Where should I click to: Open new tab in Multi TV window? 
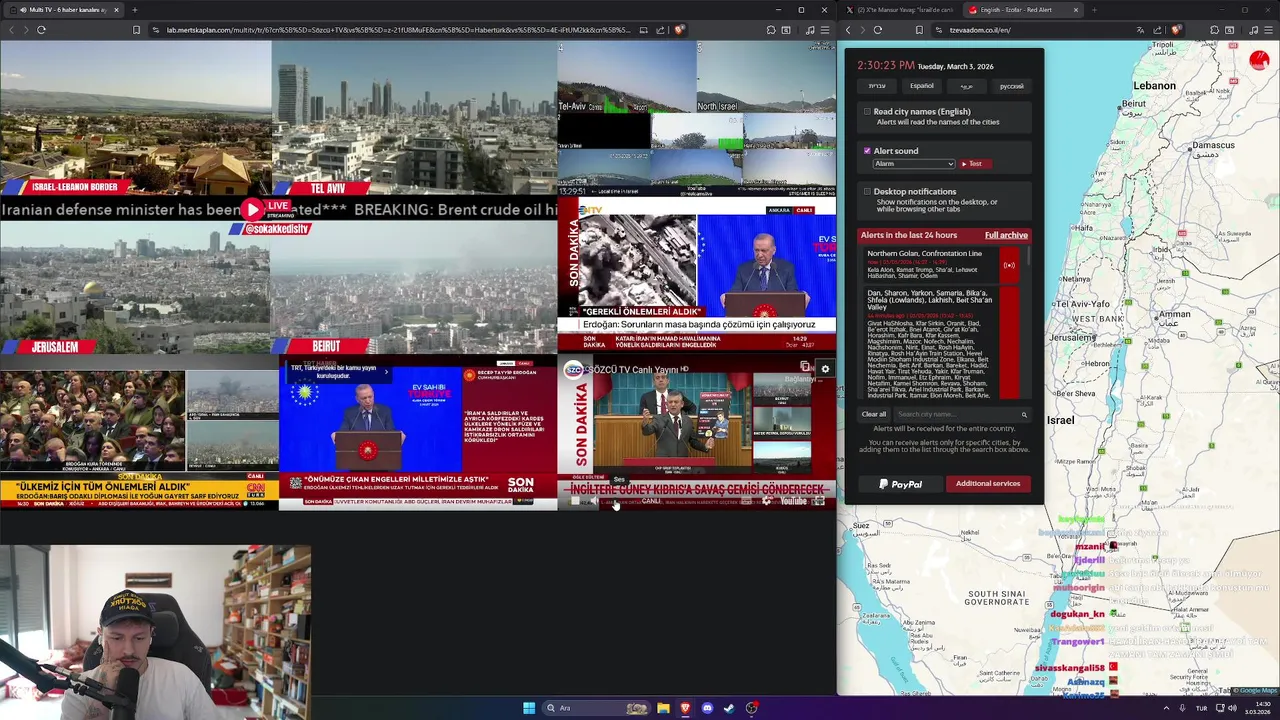tap(134, 10)
